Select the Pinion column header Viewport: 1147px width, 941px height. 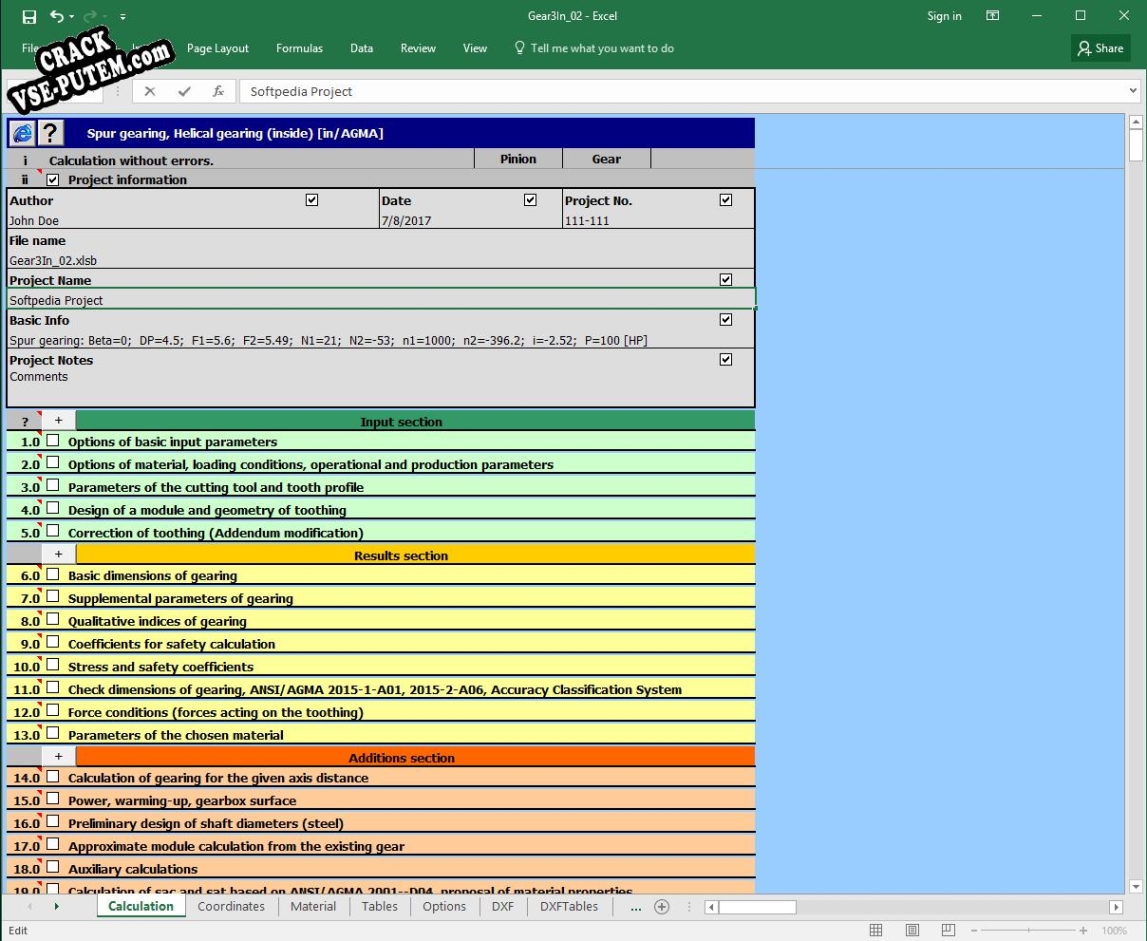click(x=518, y=159)
